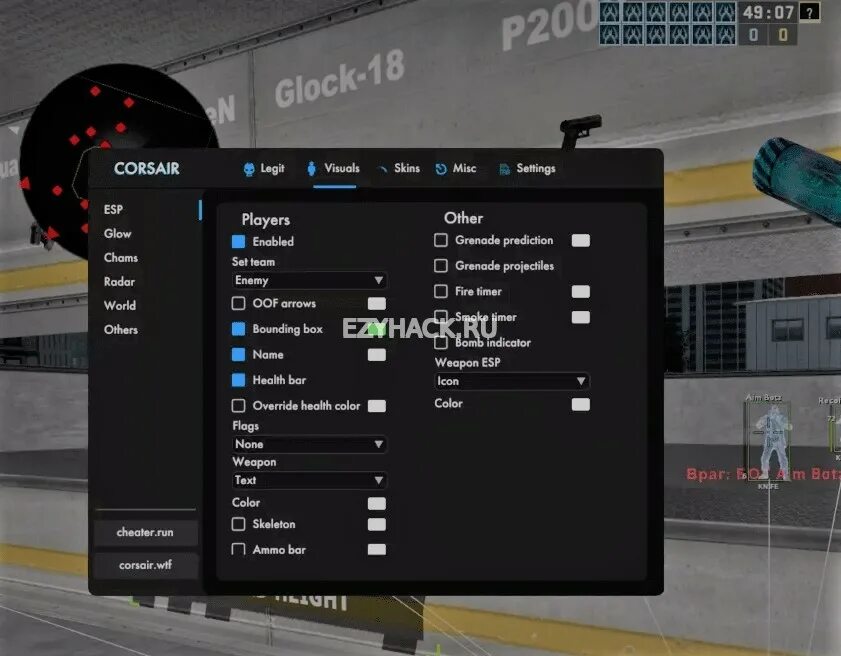This screenshot has width=841, height=656.
Task: Click the cheater.run button
Action: [x=145, y=533]
